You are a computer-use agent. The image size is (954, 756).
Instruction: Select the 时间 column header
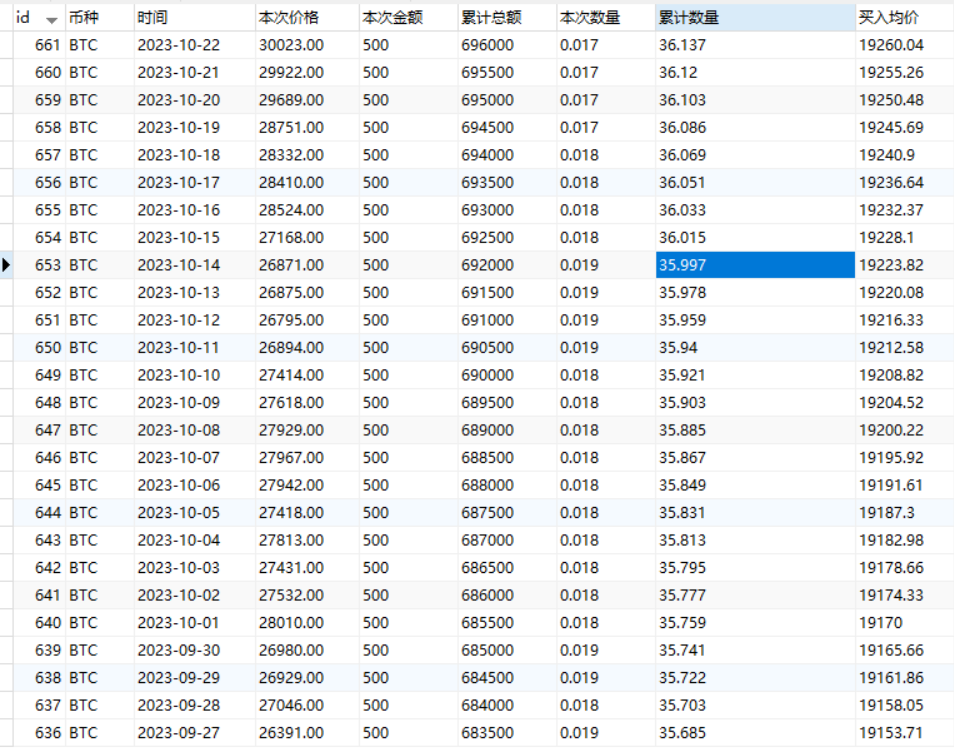[195, 17]
